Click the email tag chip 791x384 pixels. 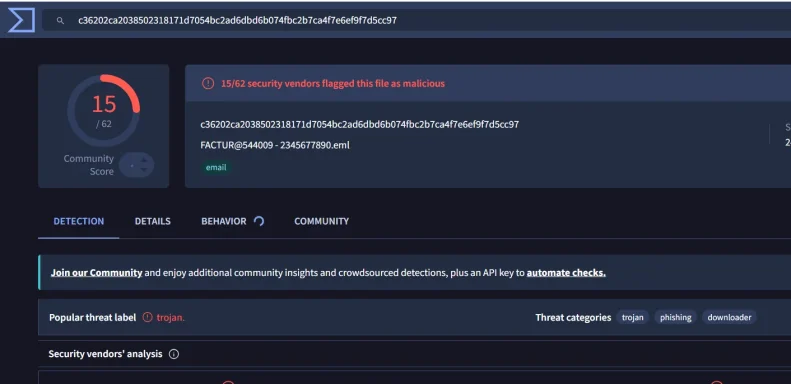click(216, 168)
